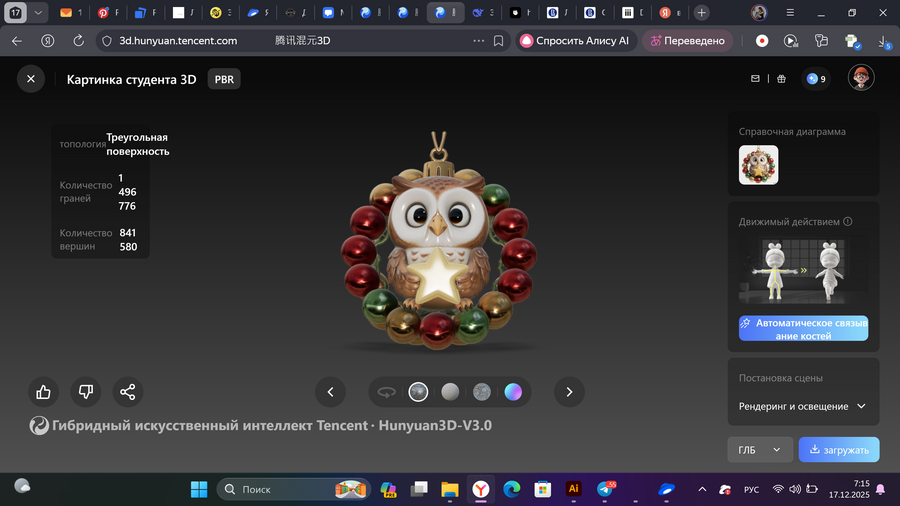Click the Автоматическое связывание костей button
The width and height of the screenshot is (900, 506).
(803, 329)
